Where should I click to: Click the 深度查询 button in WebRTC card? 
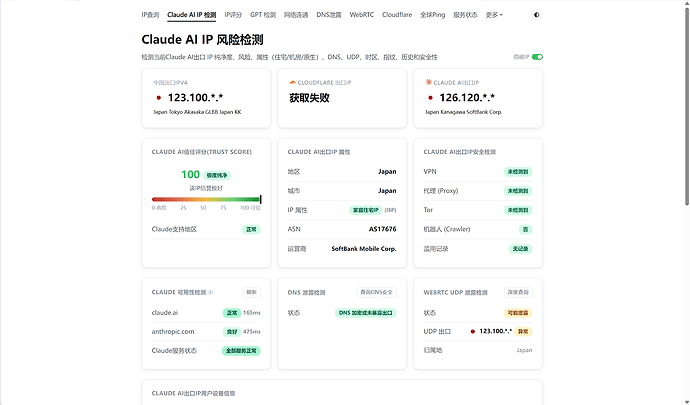(x=518, y=292)
